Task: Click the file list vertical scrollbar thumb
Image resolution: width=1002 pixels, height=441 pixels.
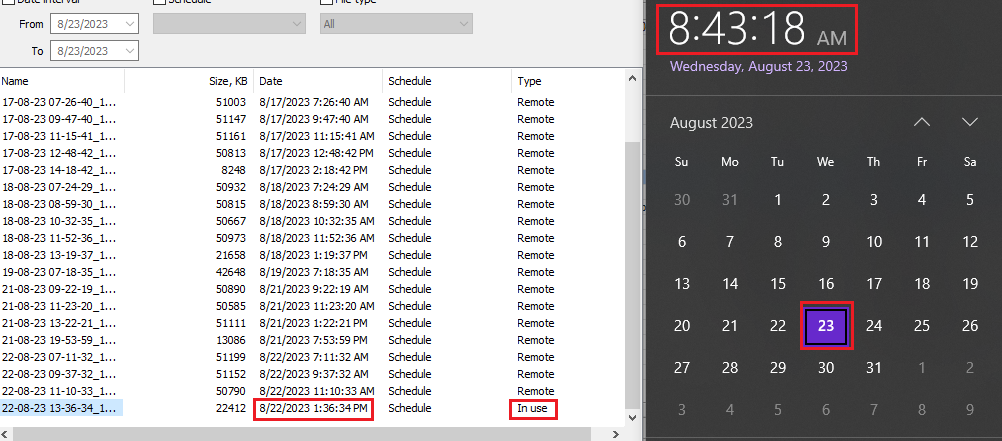Action: click(631, 270)
